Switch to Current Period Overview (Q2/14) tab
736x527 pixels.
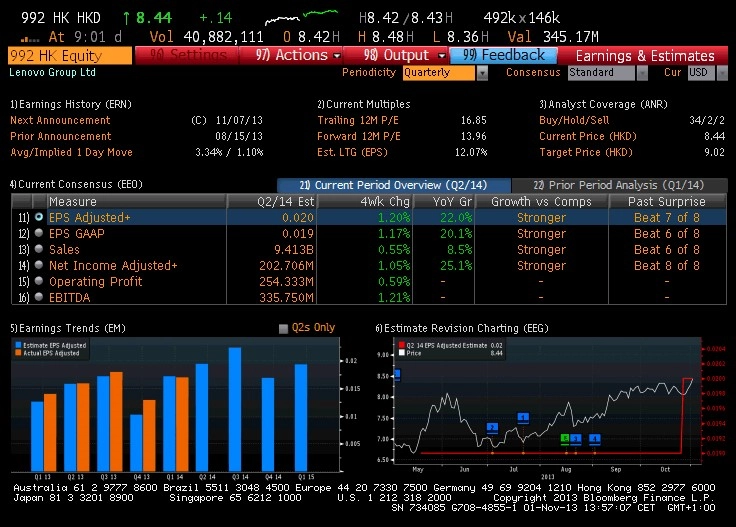393,185
